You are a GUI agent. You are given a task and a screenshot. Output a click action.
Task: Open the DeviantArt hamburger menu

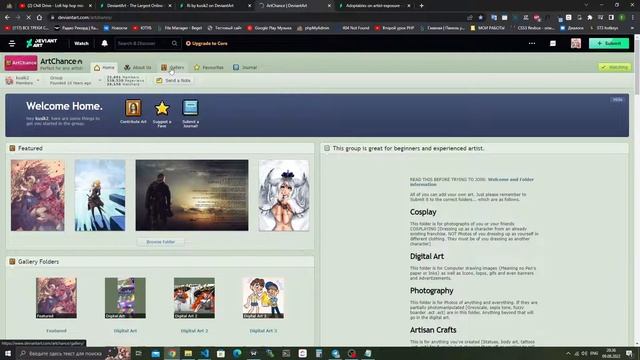12,43
